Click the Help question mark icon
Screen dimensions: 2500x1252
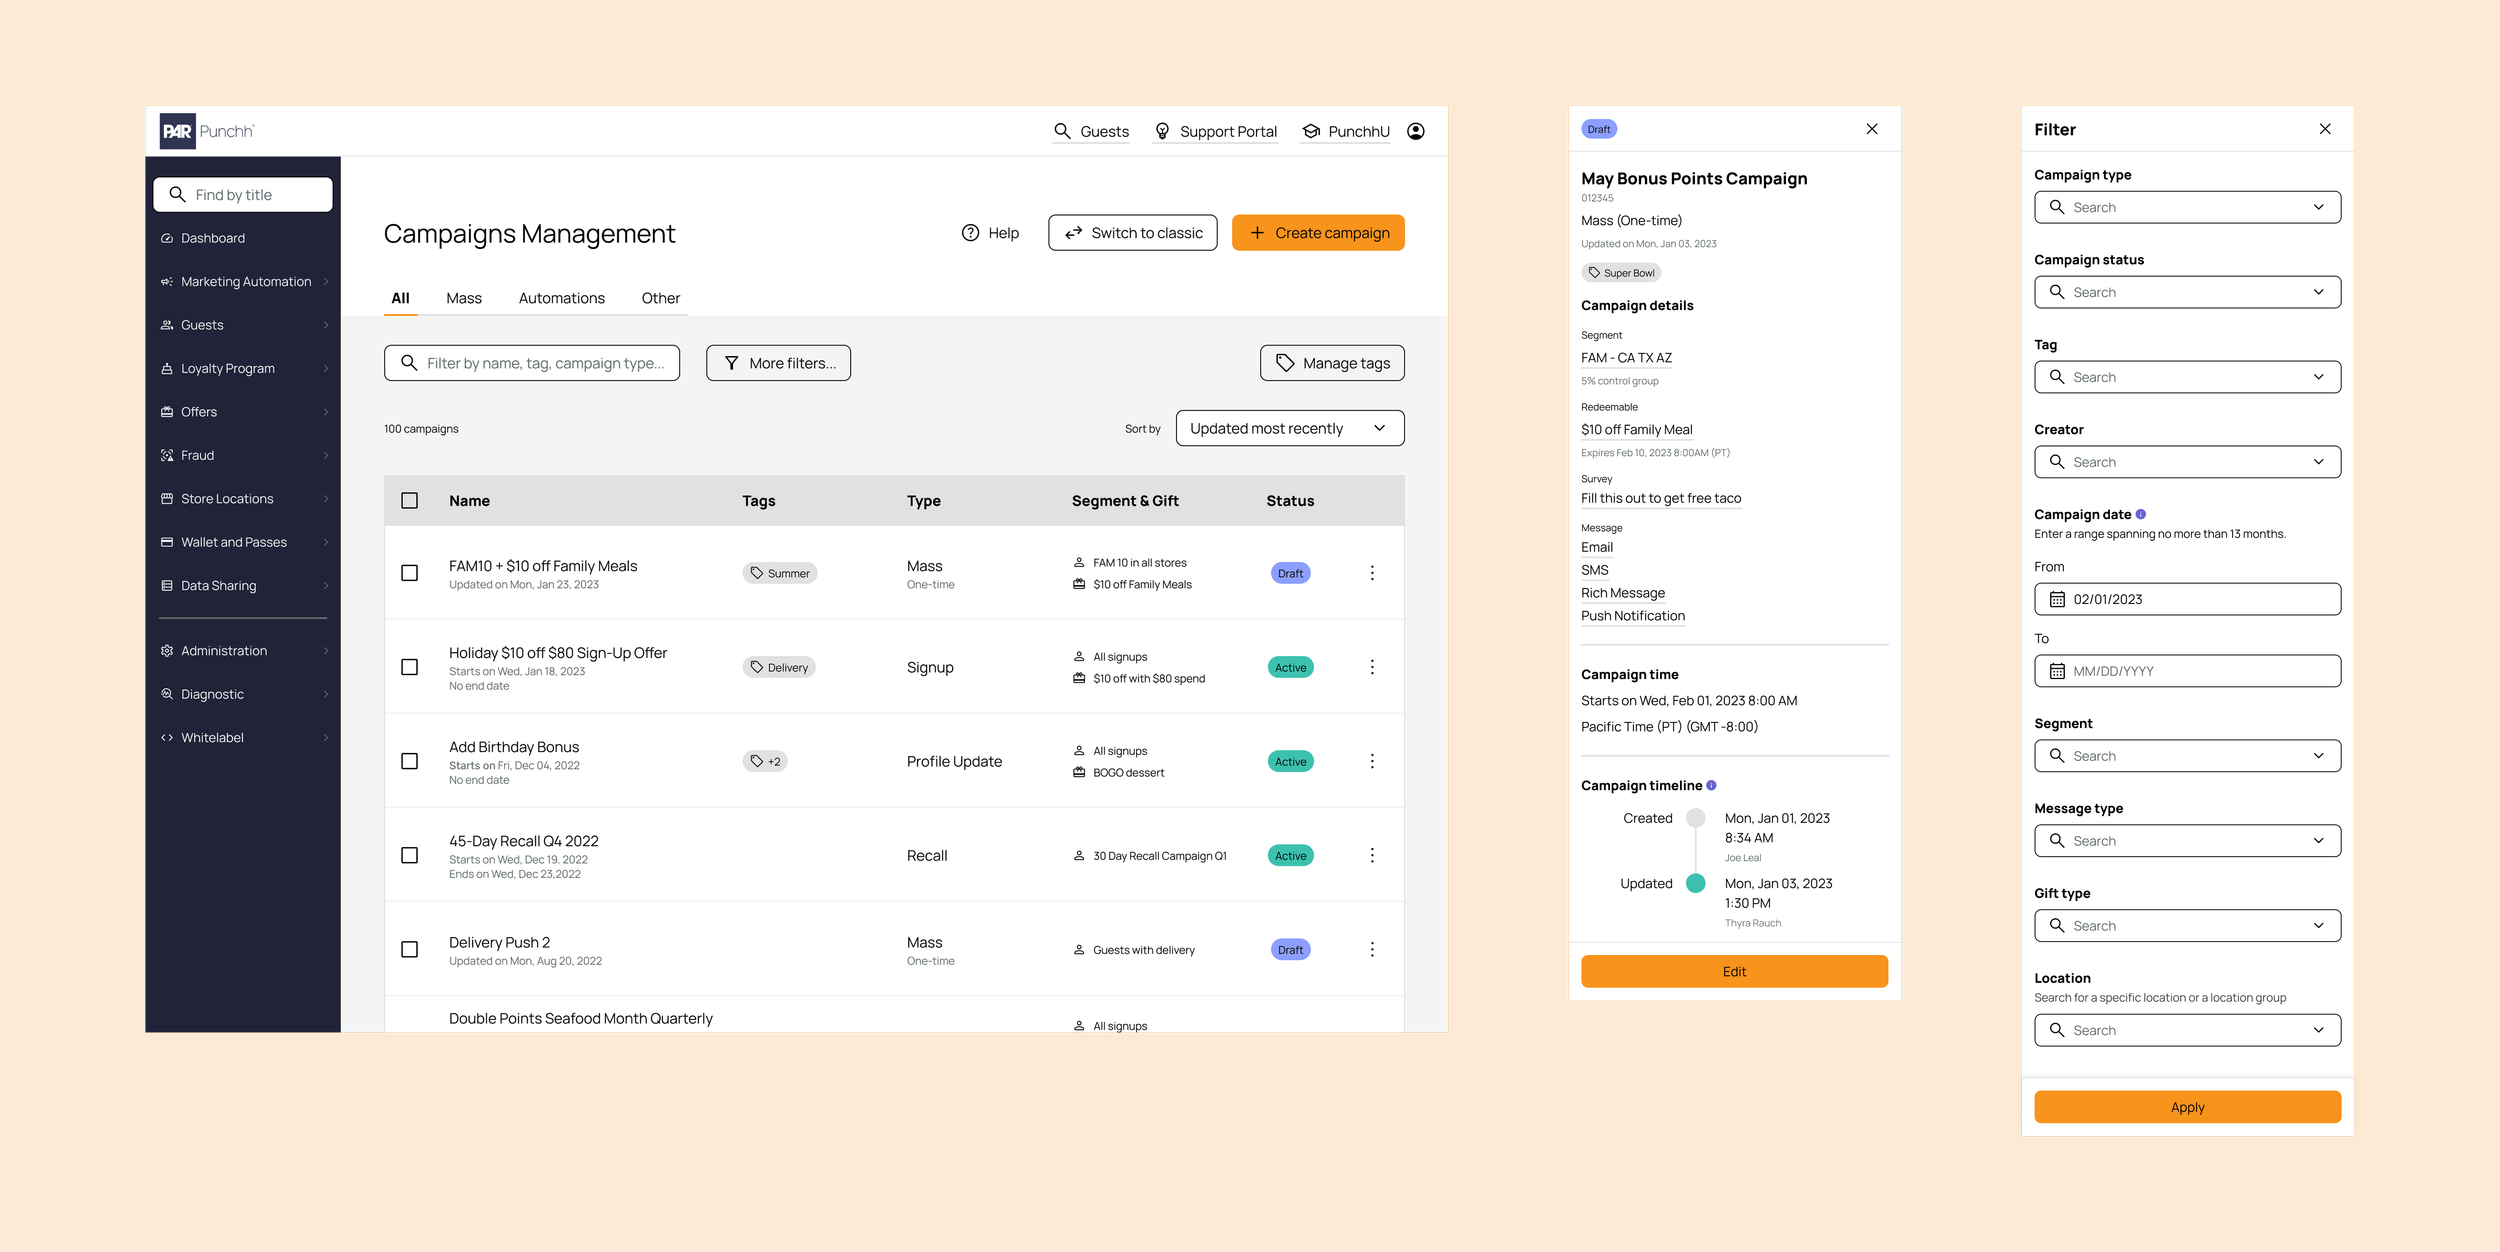point(969,233)
